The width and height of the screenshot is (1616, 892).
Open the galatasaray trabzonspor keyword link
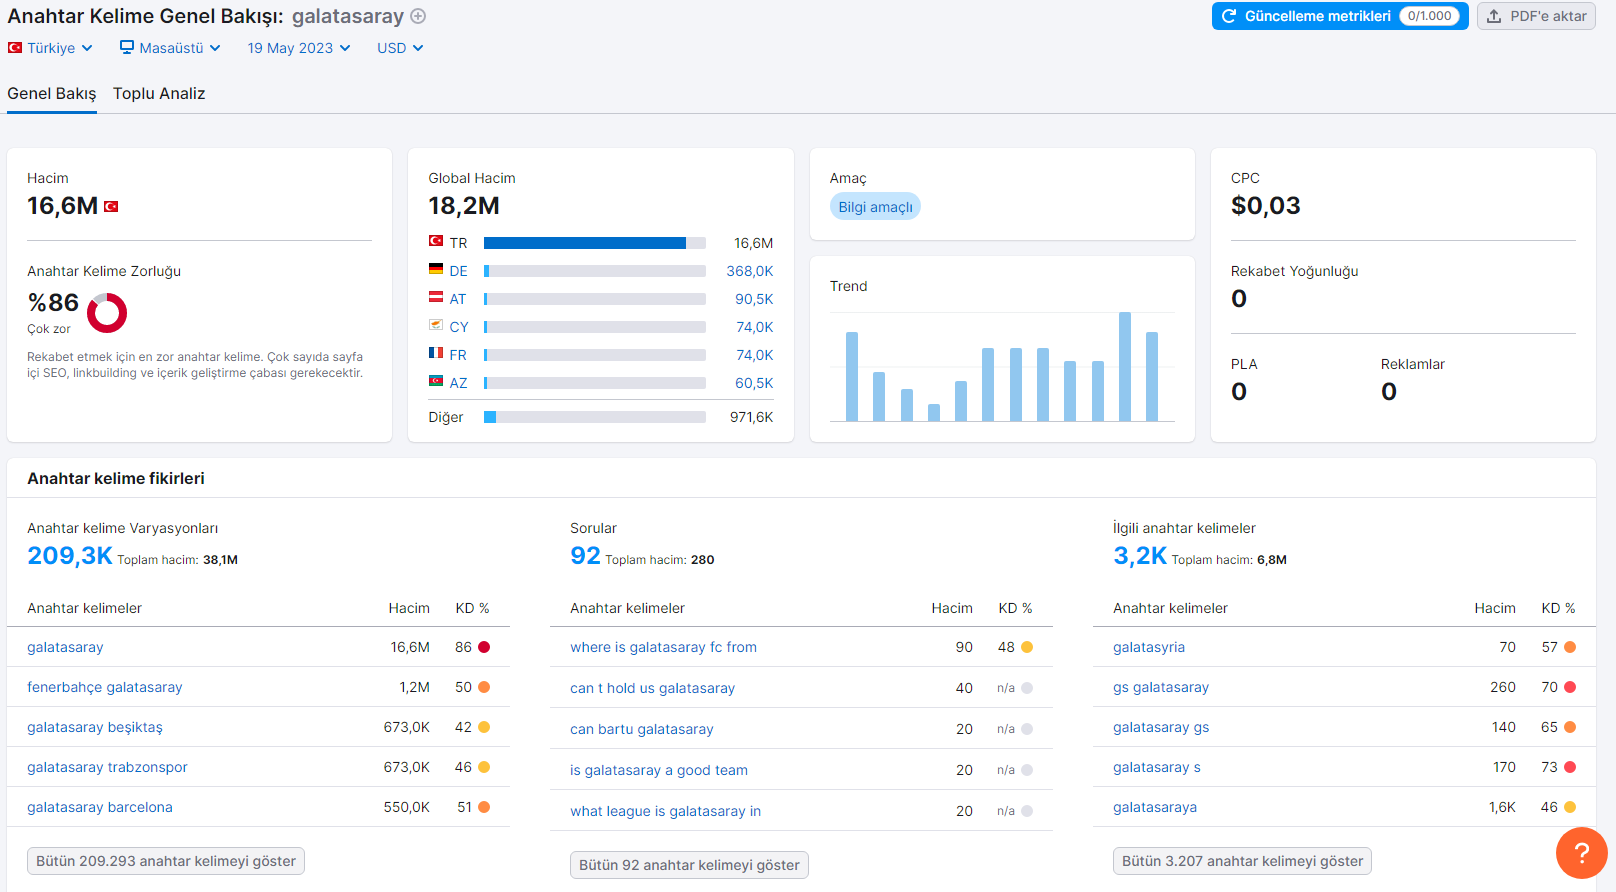[107, 767]
